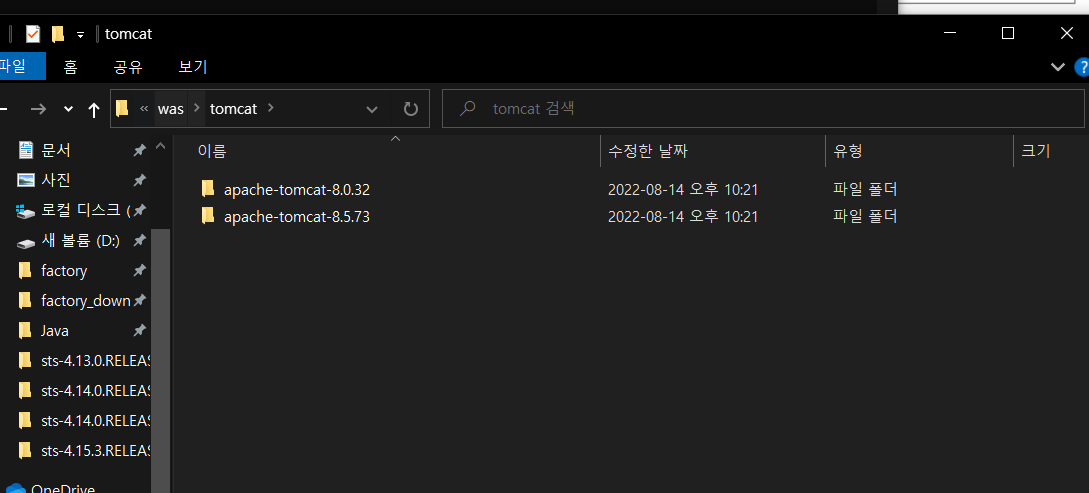Open the Java quick access folder
The width and height of the screenshot is (1089, 493).
(x=55, y=331)
